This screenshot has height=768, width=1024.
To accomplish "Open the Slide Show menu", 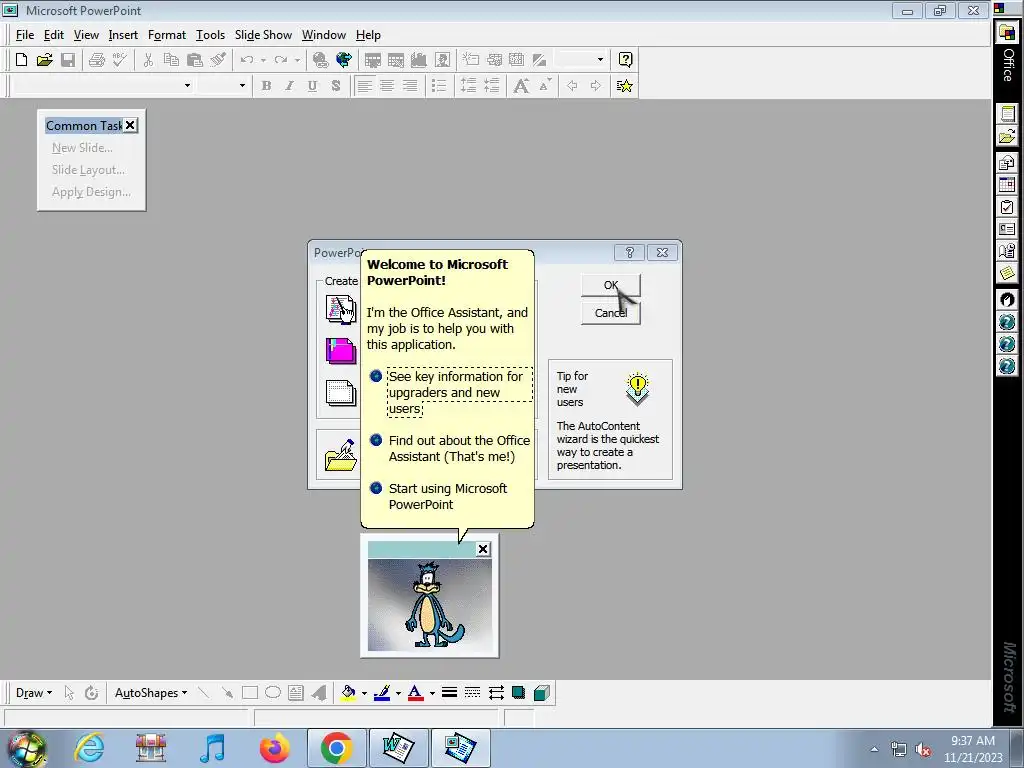I will pyautogui.click(x=263, y=35).
